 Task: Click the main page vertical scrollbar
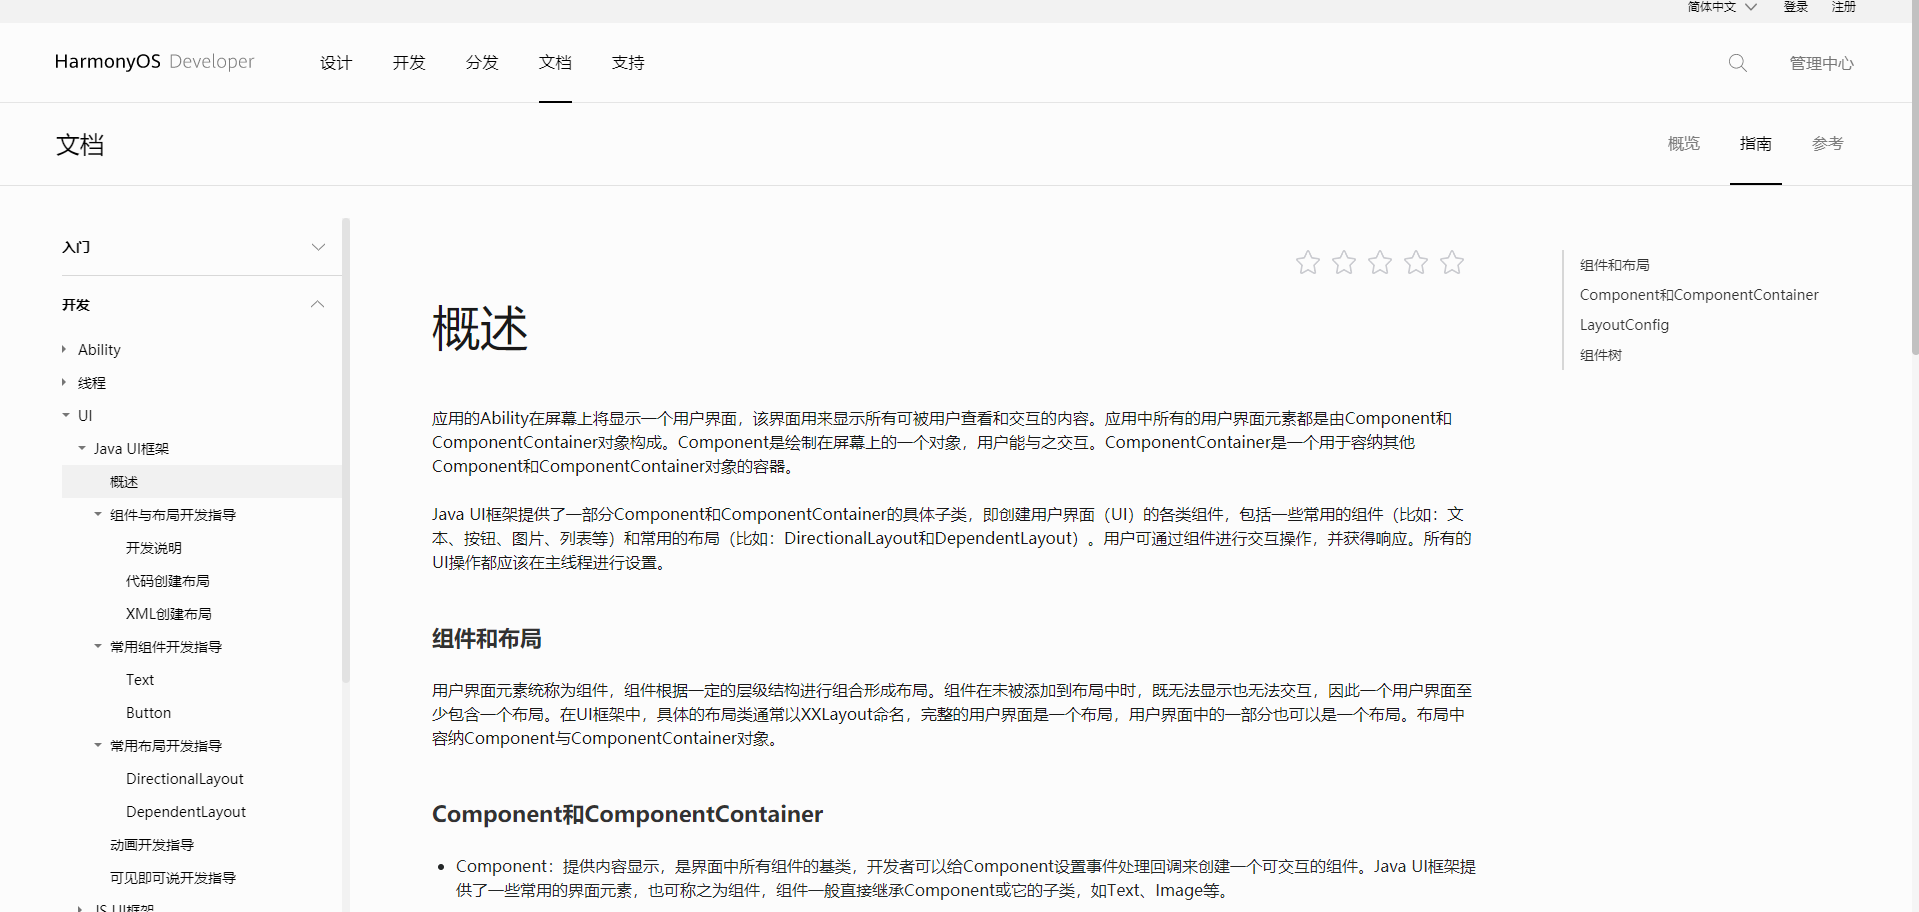point(1914,177)
